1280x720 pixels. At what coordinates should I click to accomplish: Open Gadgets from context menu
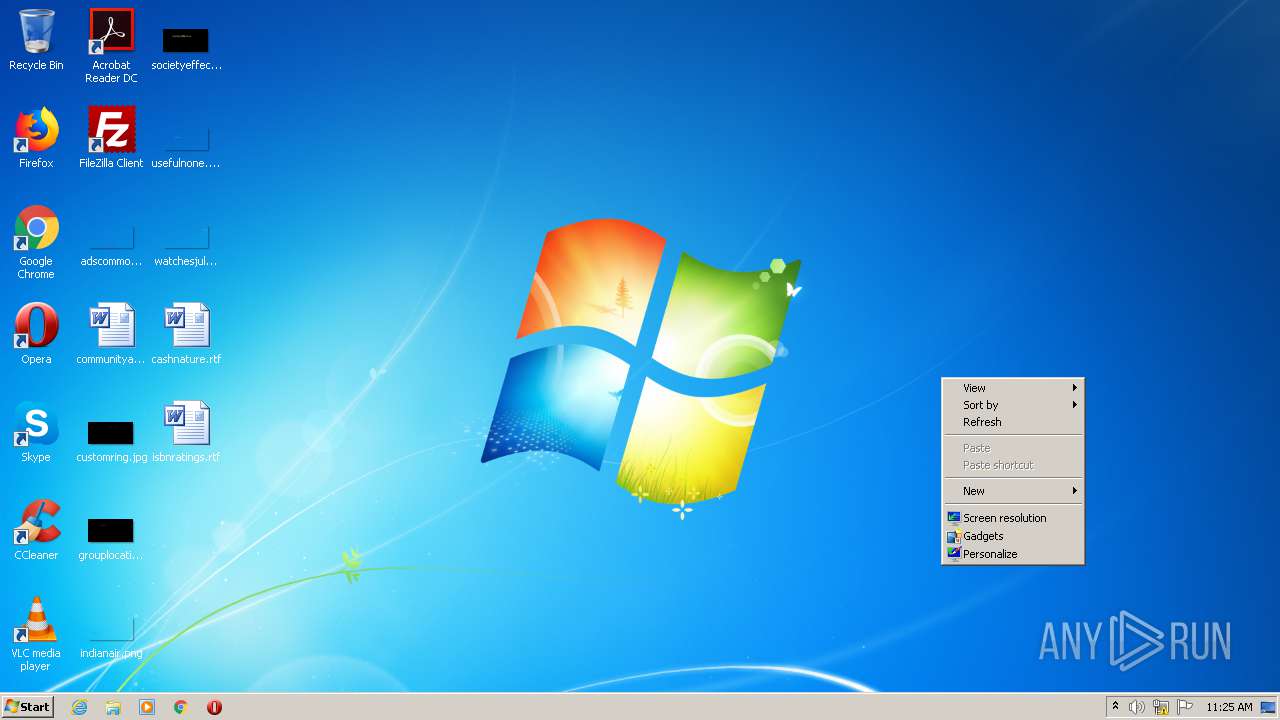[x=1013, y=536]
